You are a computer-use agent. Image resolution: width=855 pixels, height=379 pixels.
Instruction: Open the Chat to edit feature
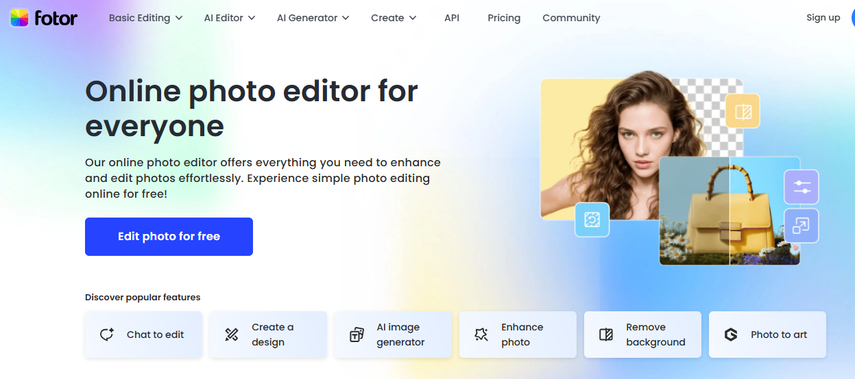(x=143, y=334)
